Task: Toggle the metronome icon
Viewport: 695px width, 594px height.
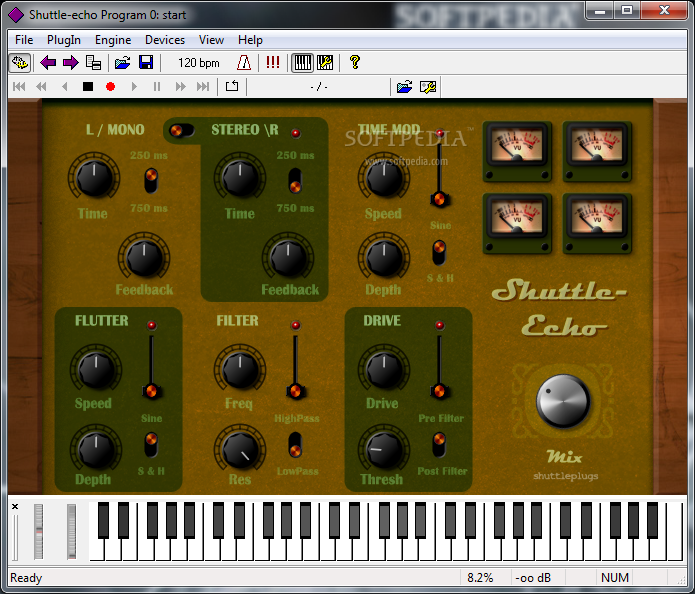Action: coord(244,63)
